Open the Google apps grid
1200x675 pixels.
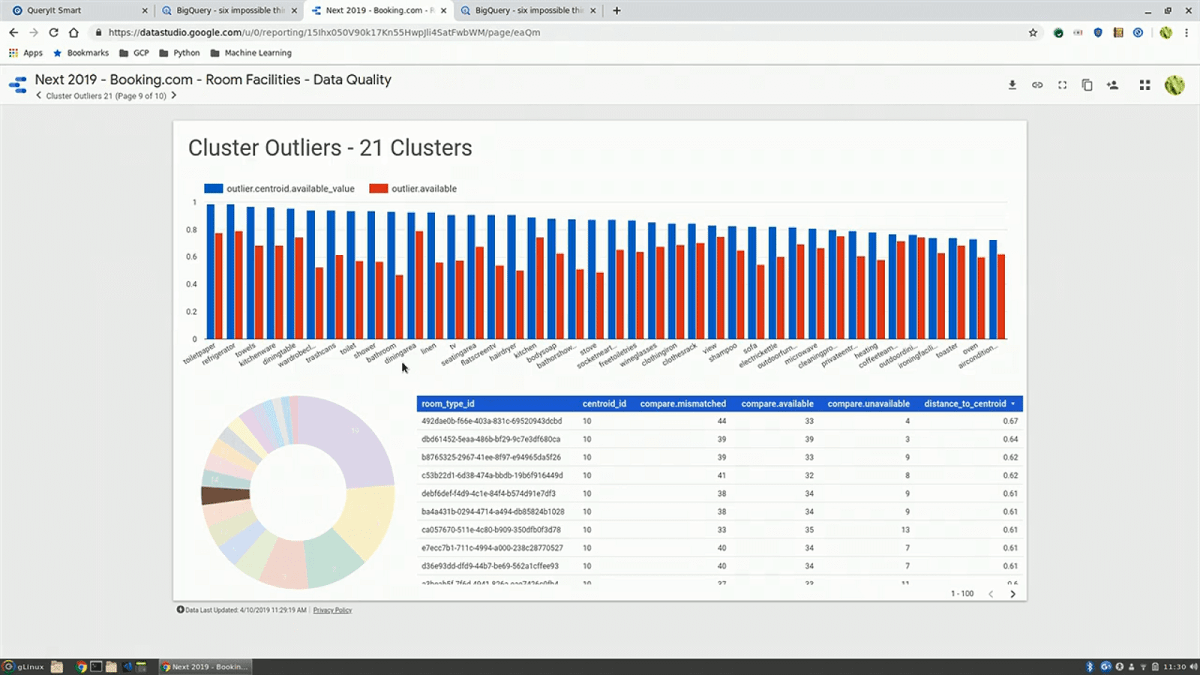pos(1144,85)
